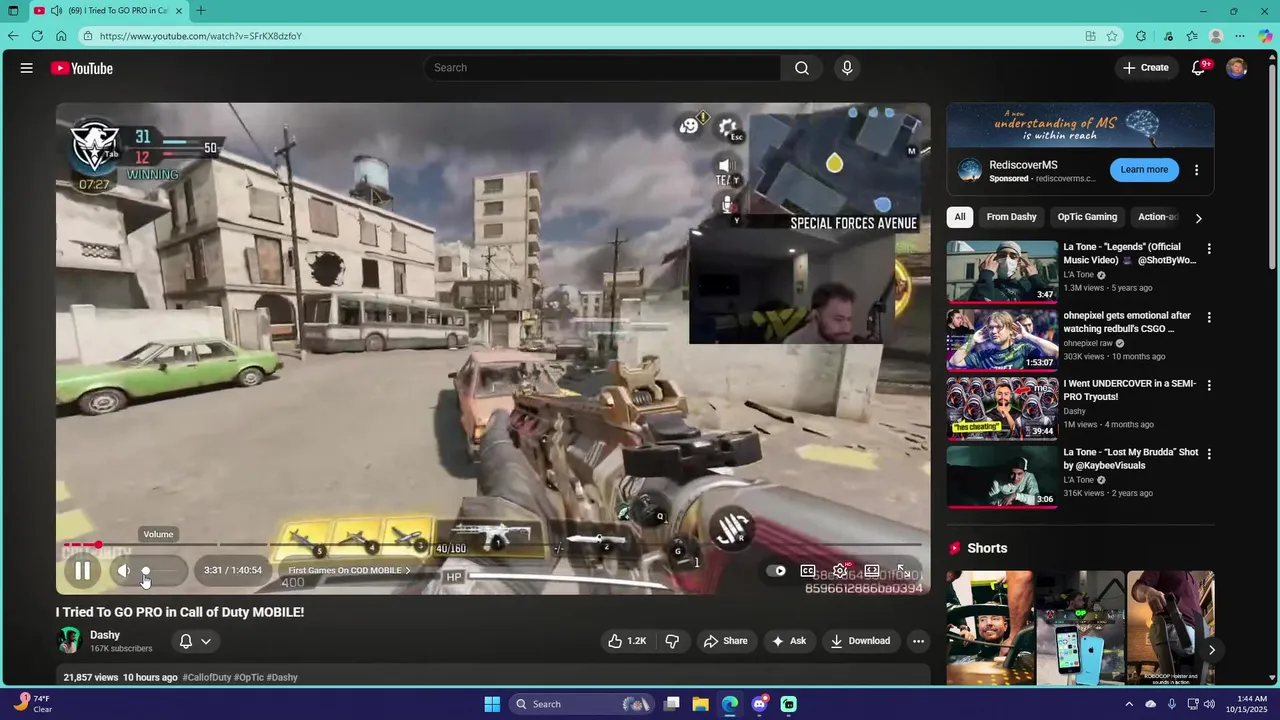The image size is (1280, 720).
Task: Open La Tone Legends video thumbnail
Action: (1002, 271)
